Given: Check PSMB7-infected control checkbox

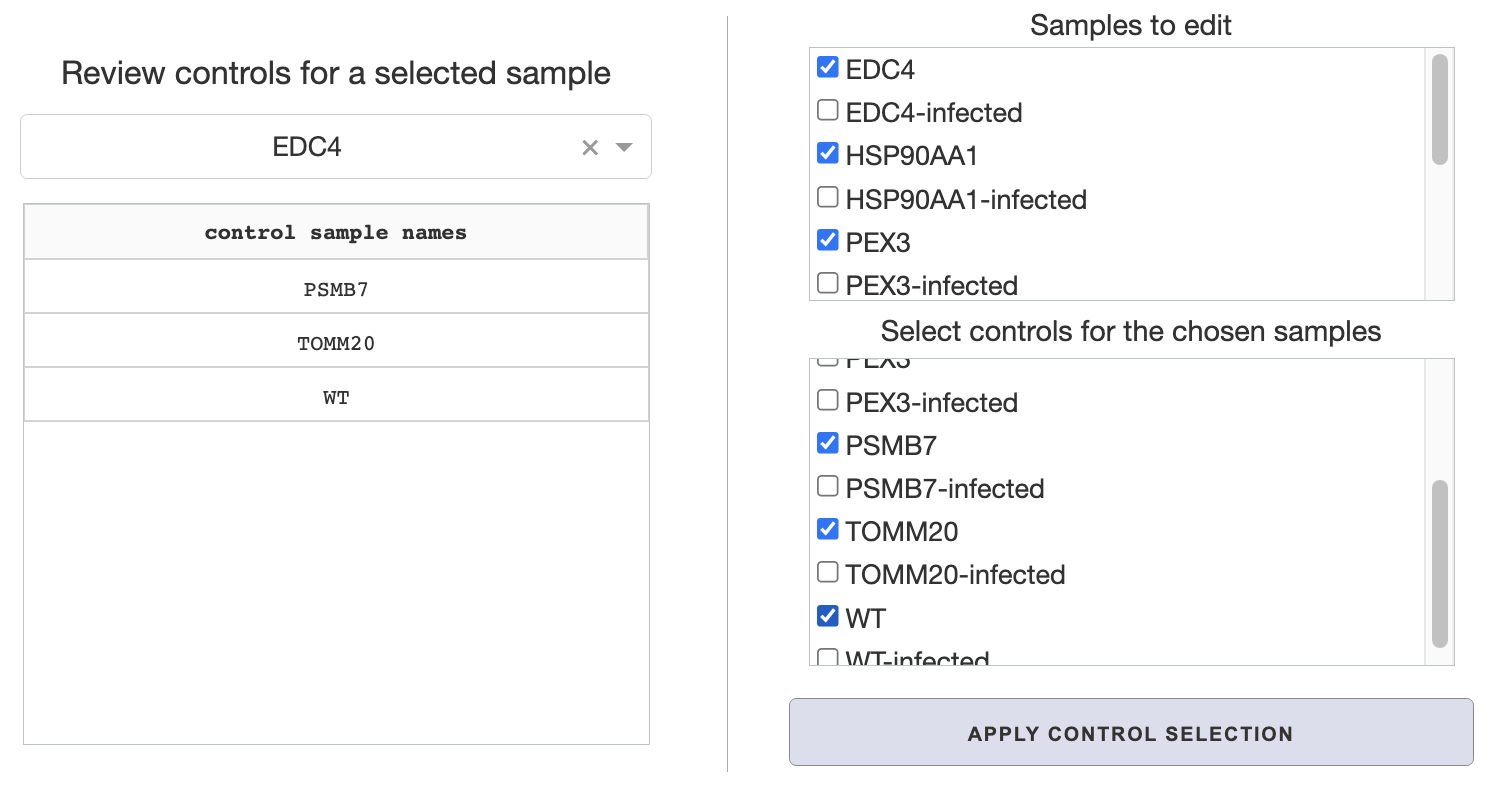Looking at the screenshot, I should tap(827, 486).
